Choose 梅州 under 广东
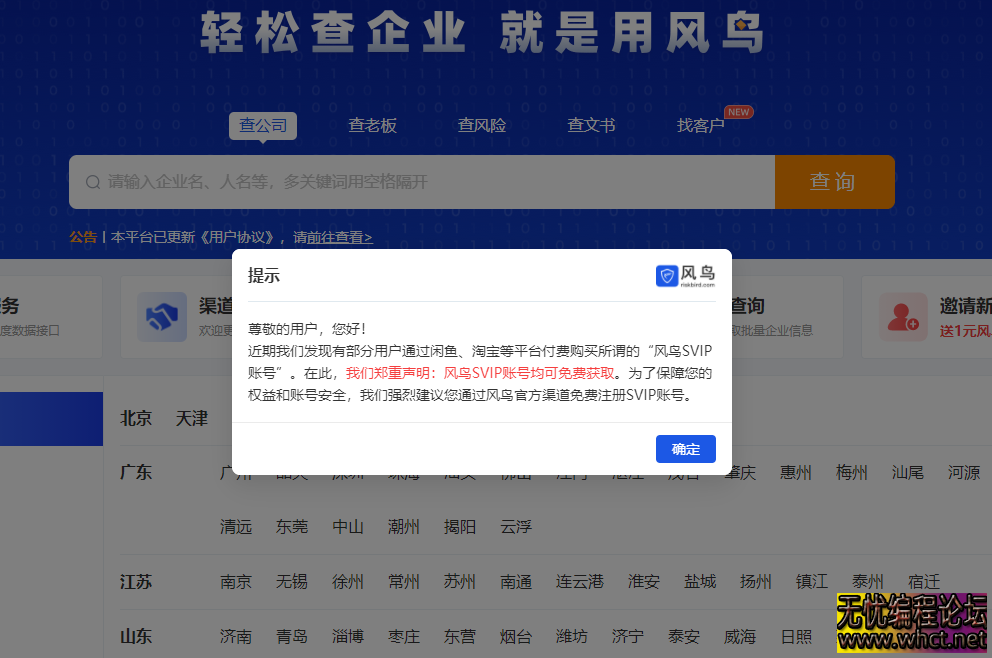 click(x=852, y=473)
